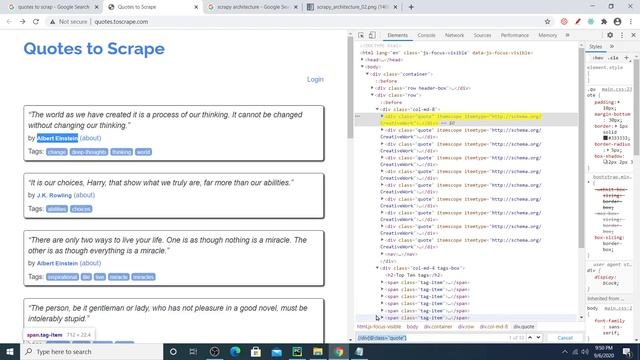Collapse div col-md-4 tags-box node

point(377,268)
